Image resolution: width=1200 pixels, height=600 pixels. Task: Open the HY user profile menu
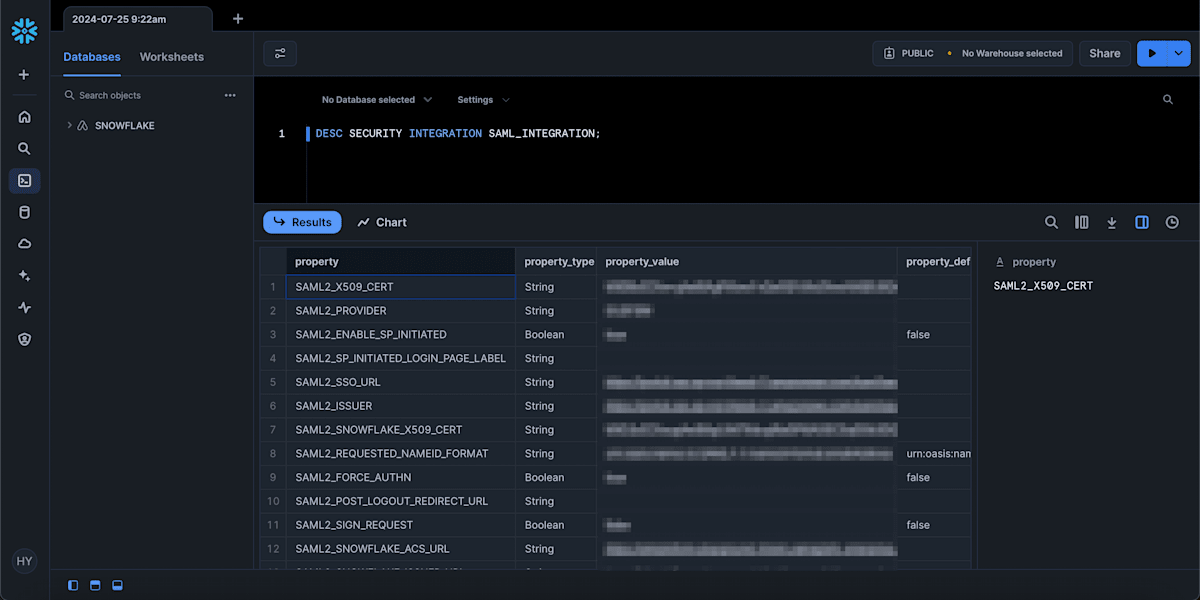[x=24, y=562]
